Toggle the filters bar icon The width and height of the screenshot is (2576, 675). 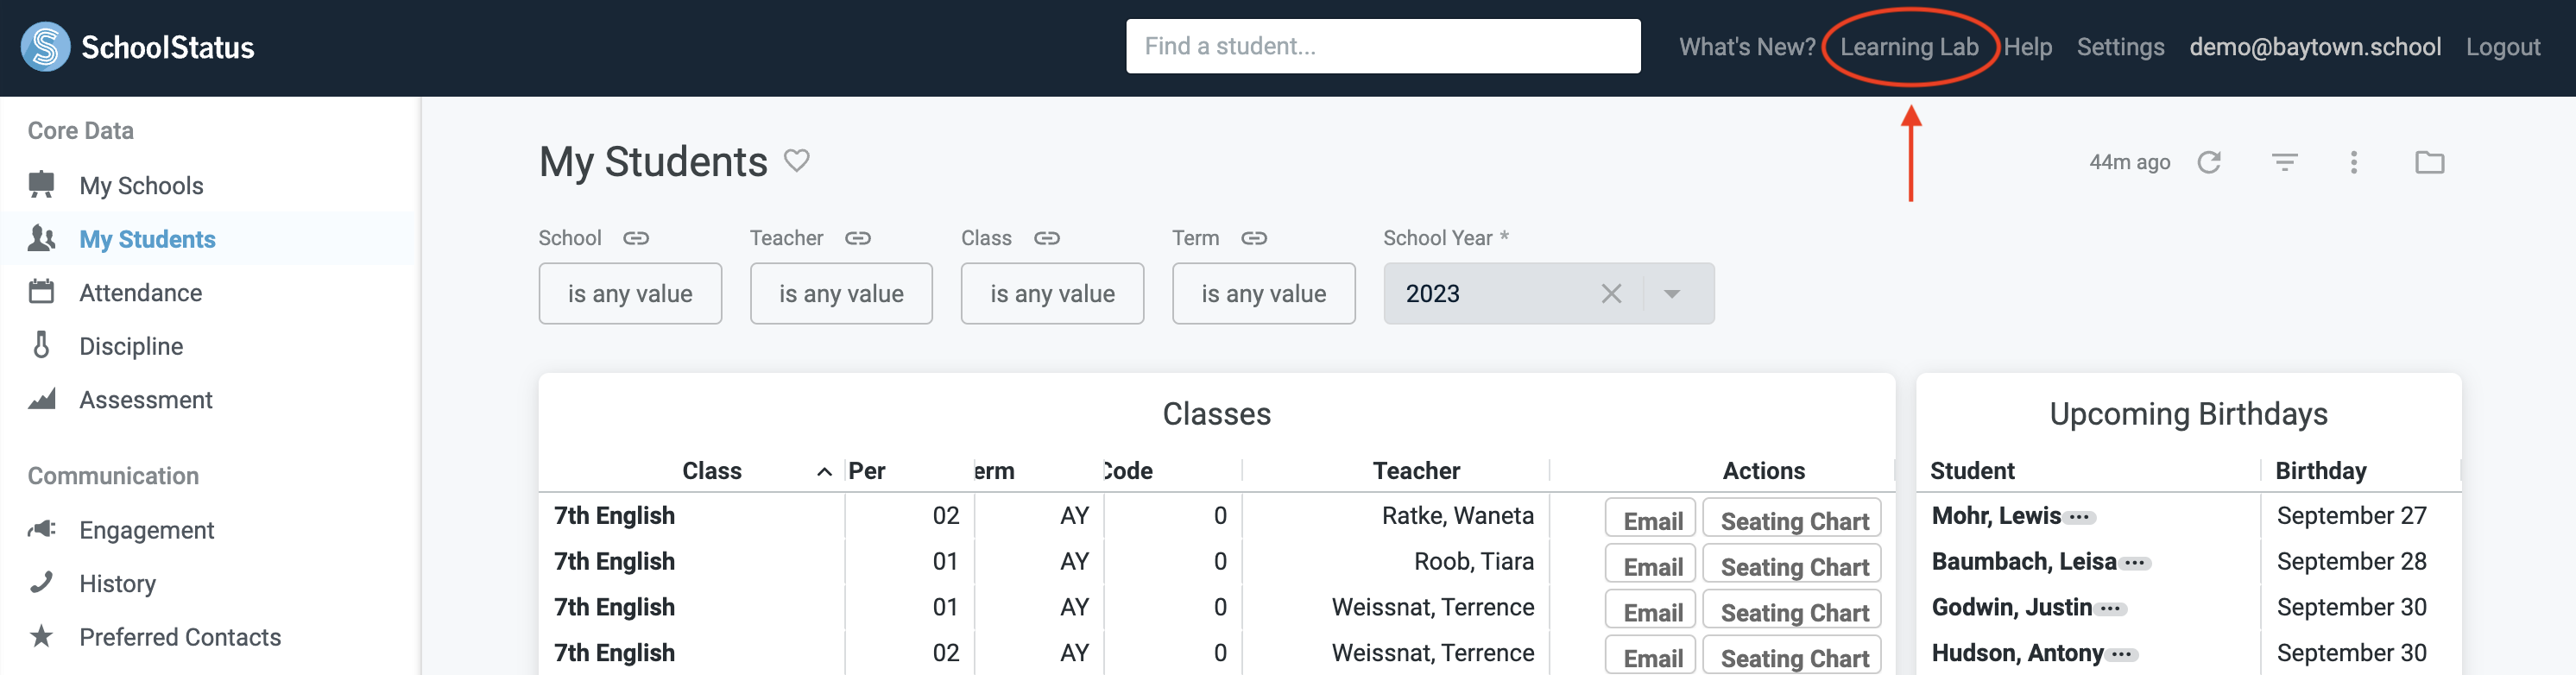pyautogui.click(x=2284, y=162)
